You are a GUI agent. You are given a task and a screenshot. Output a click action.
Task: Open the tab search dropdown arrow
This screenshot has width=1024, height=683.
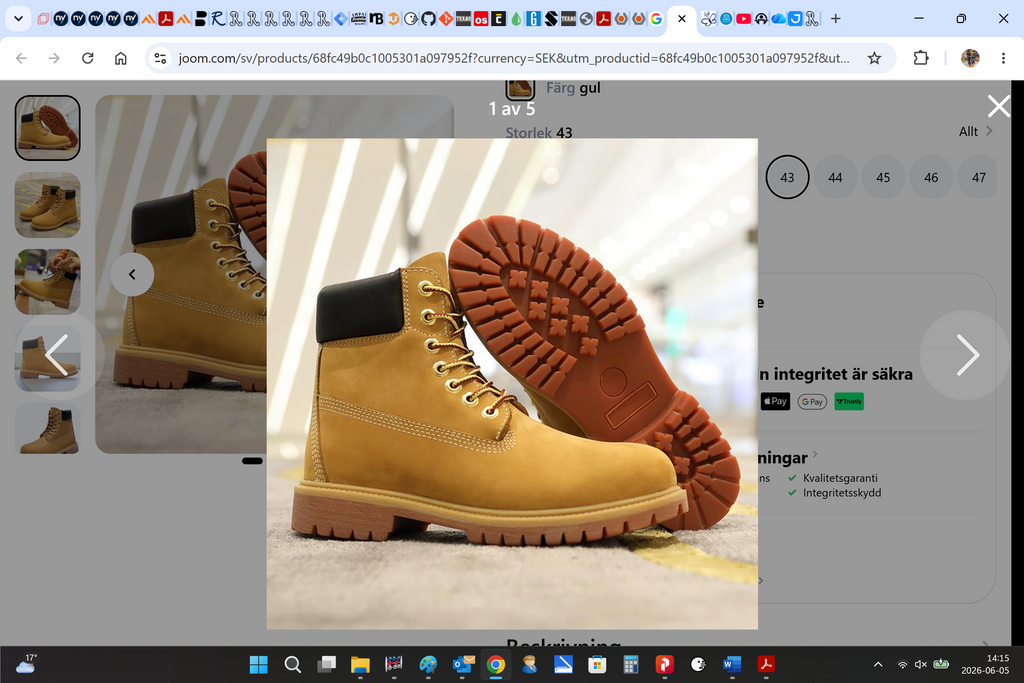click(x=18, y=19)
